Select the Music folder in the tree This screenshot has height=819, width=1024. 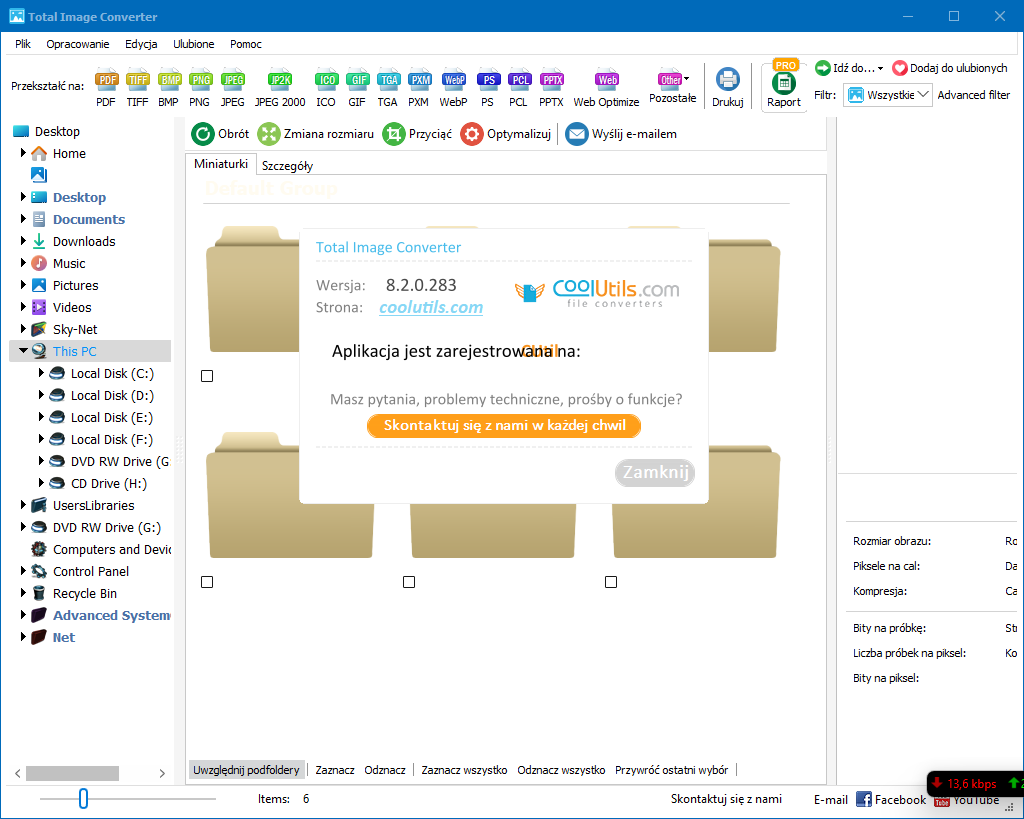69,263
